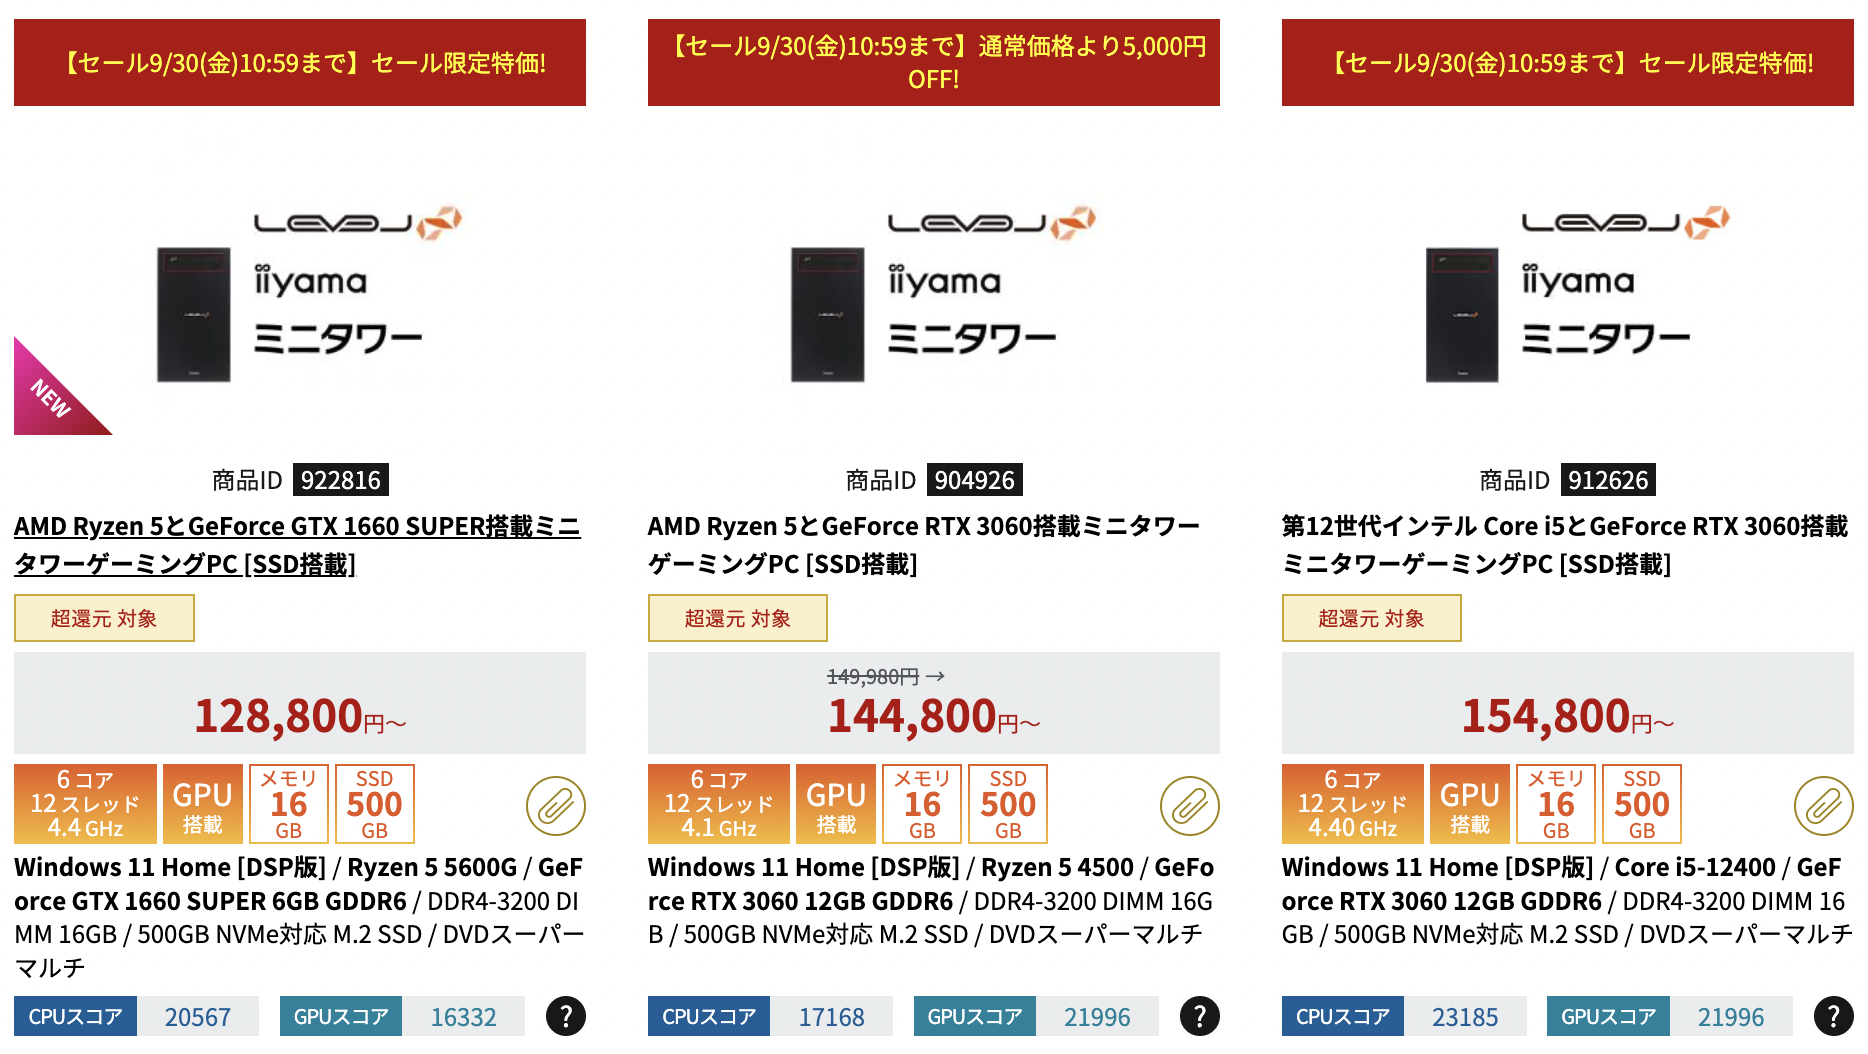Screen dimensions: 1868x1054
Task: Click the NEW-labeled iiyama mini tower thumbnail
Action: click(x=300, y=290)
